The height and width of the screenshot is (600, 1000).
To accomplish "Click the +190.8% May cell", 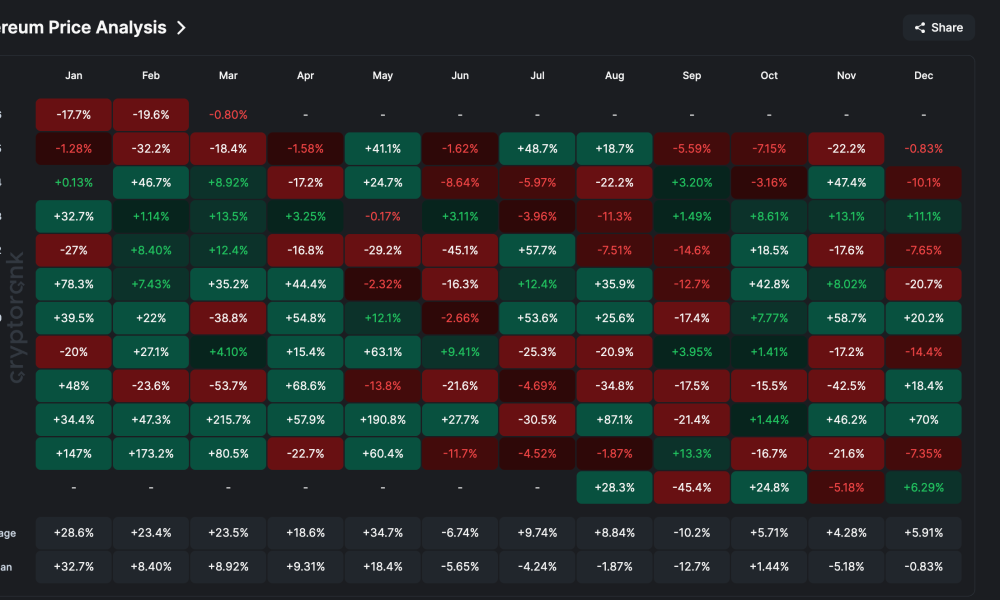I will point(382,419).
